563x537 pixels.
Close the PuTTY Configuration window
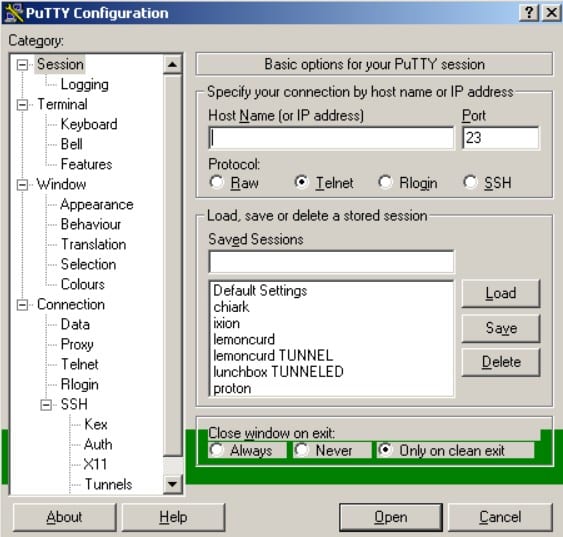[x=551, y=13]
